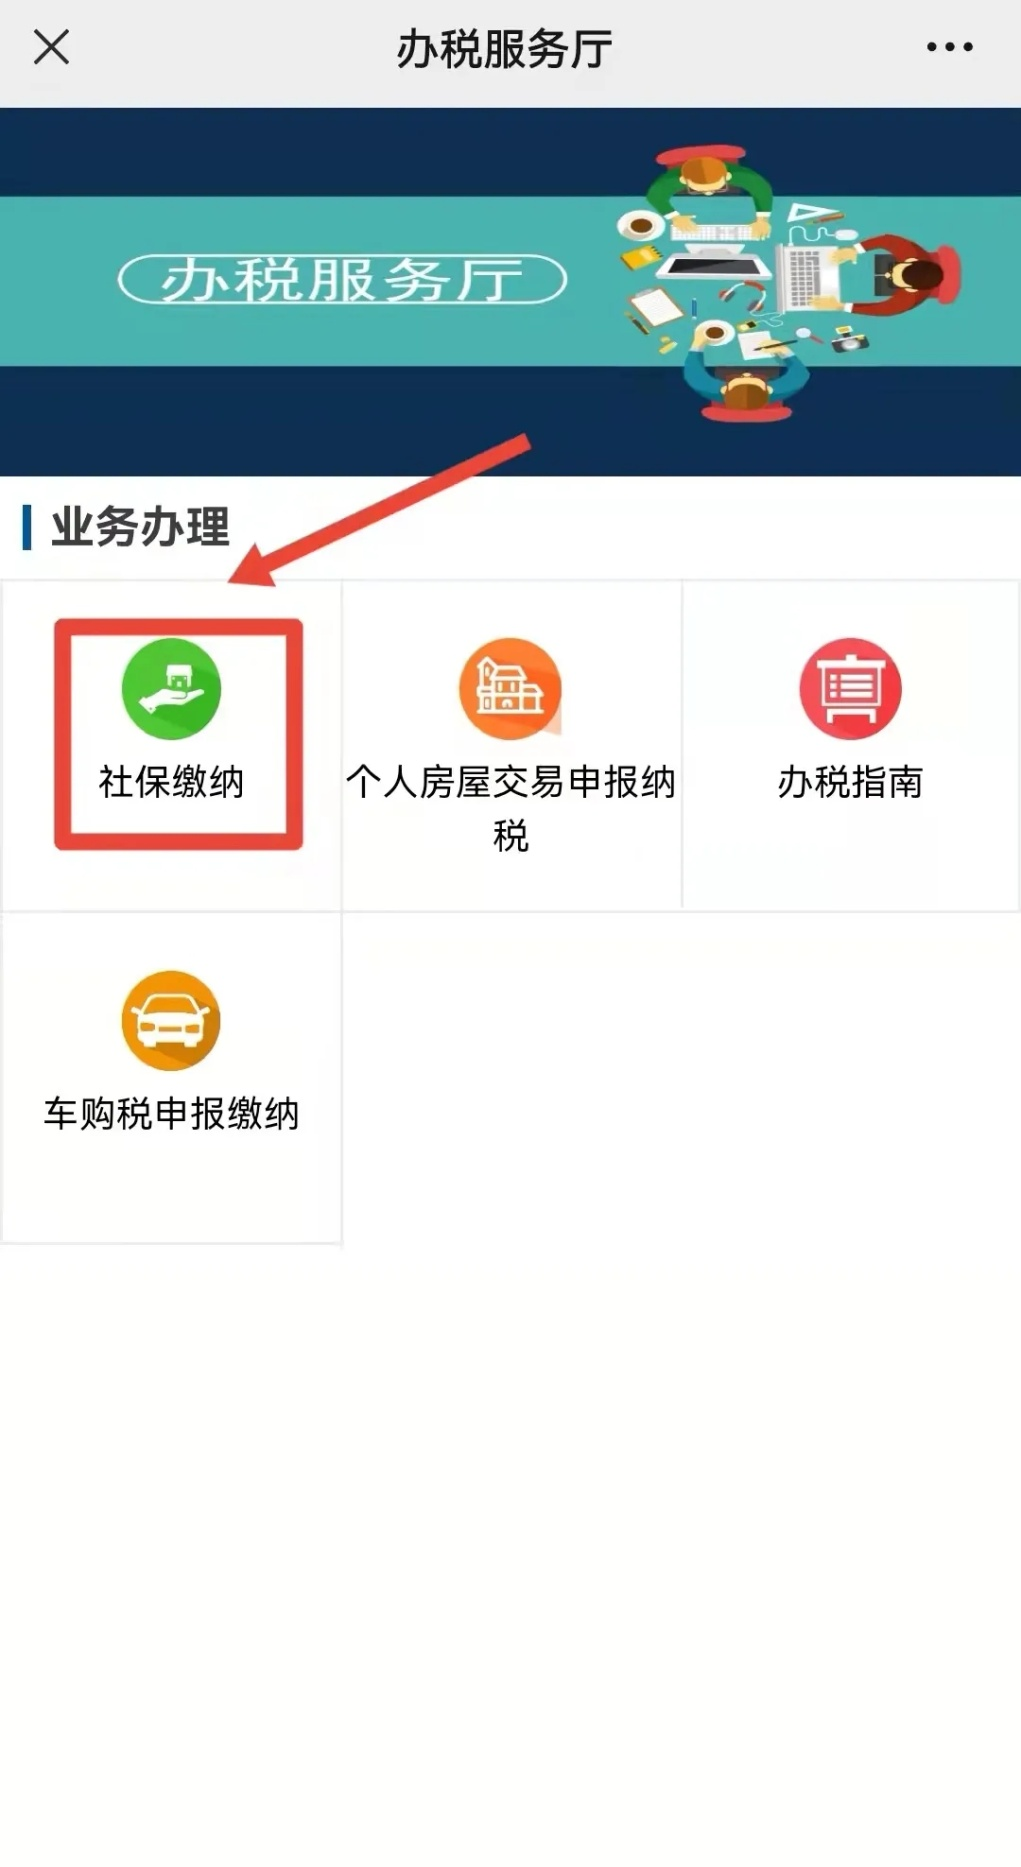
Task: Tap the 办税指南 label
Action: (850, 782)
